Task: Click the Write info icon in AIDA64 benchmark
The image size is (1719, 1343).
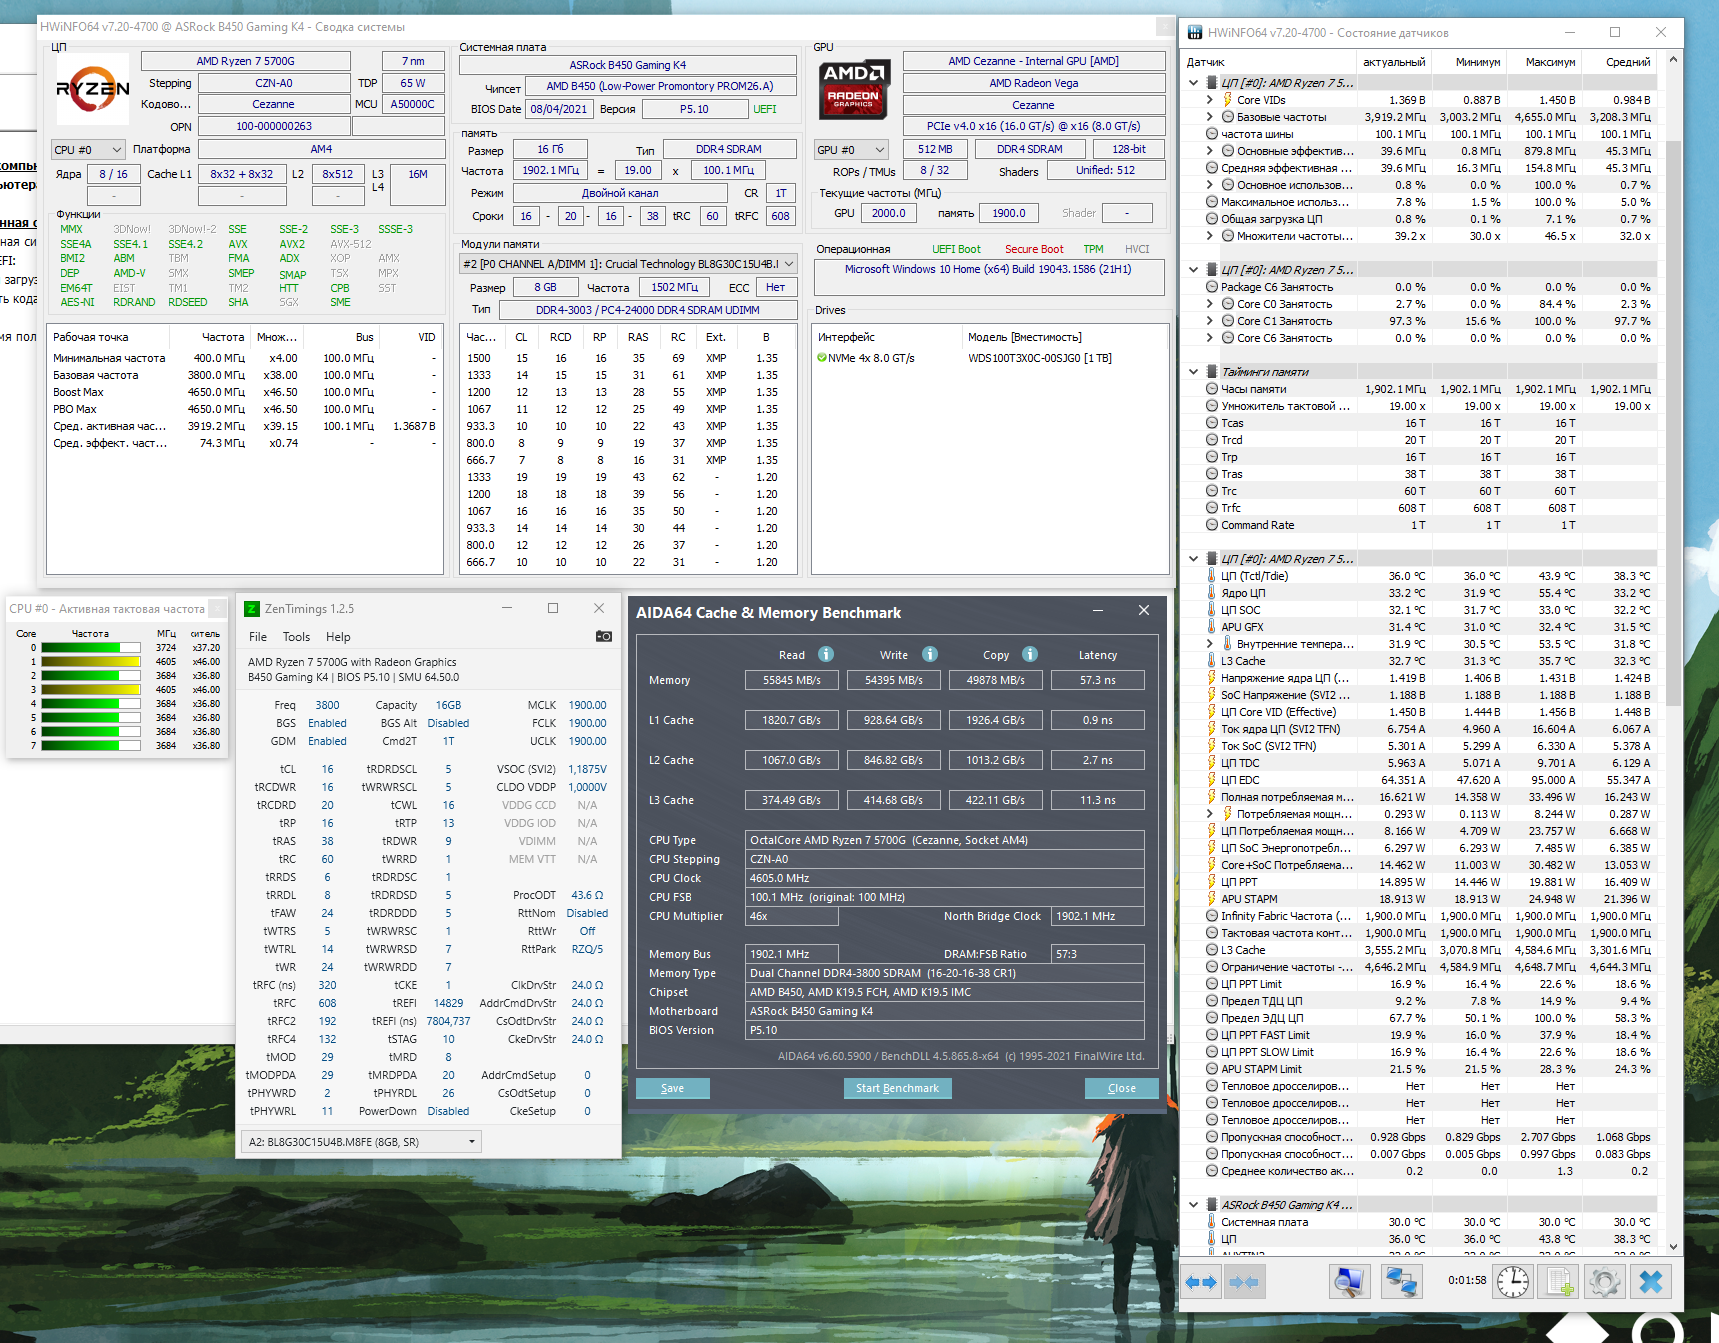Action: 930,654
